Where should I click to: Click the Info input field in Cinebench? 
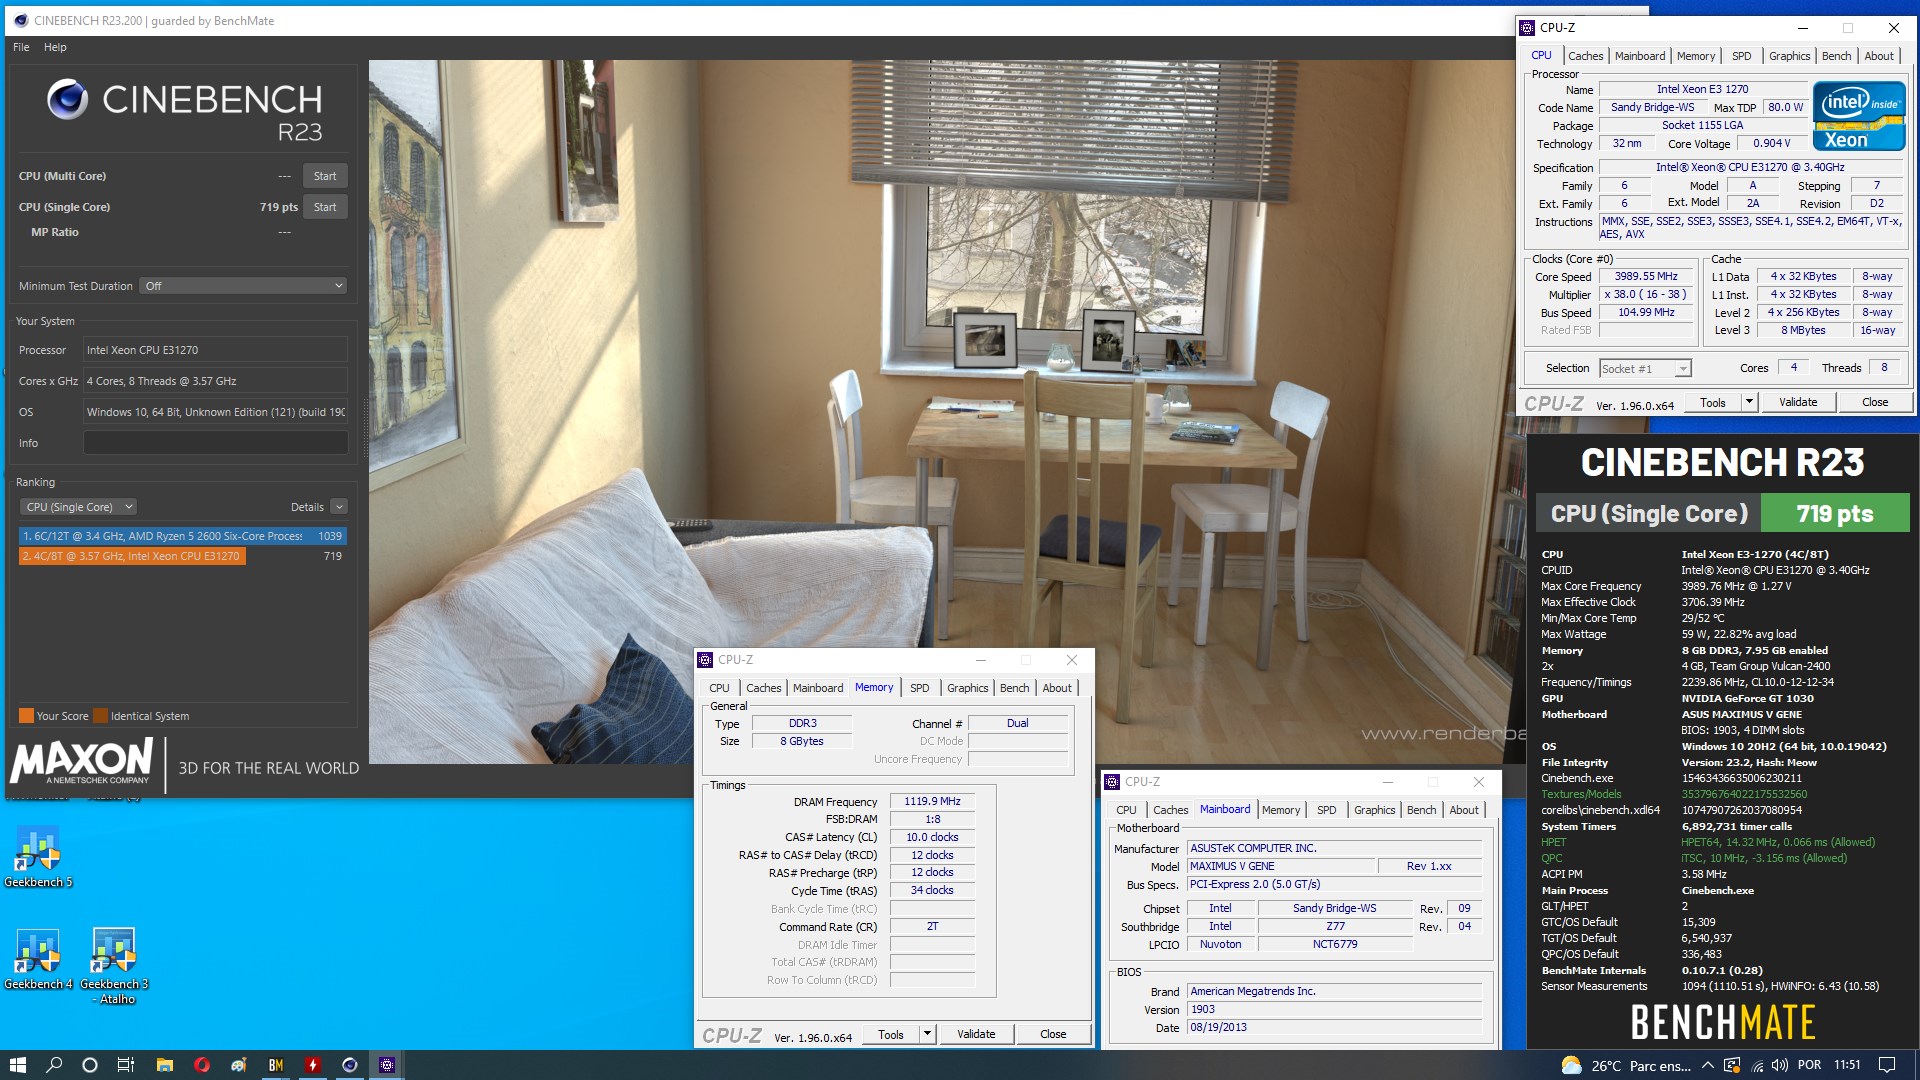[215, 443]
